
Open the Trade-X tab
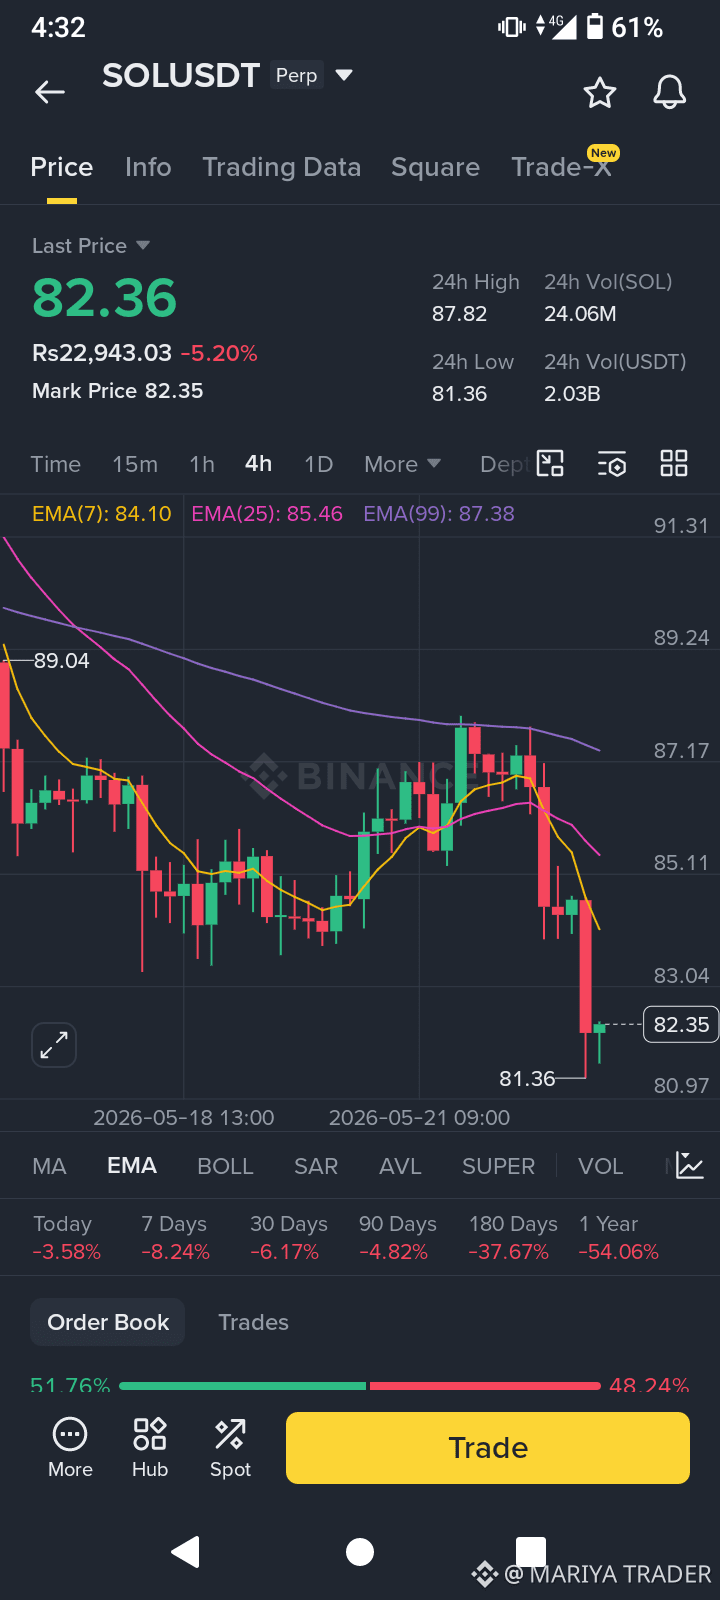pyautogui.click(x=561, y=167)
